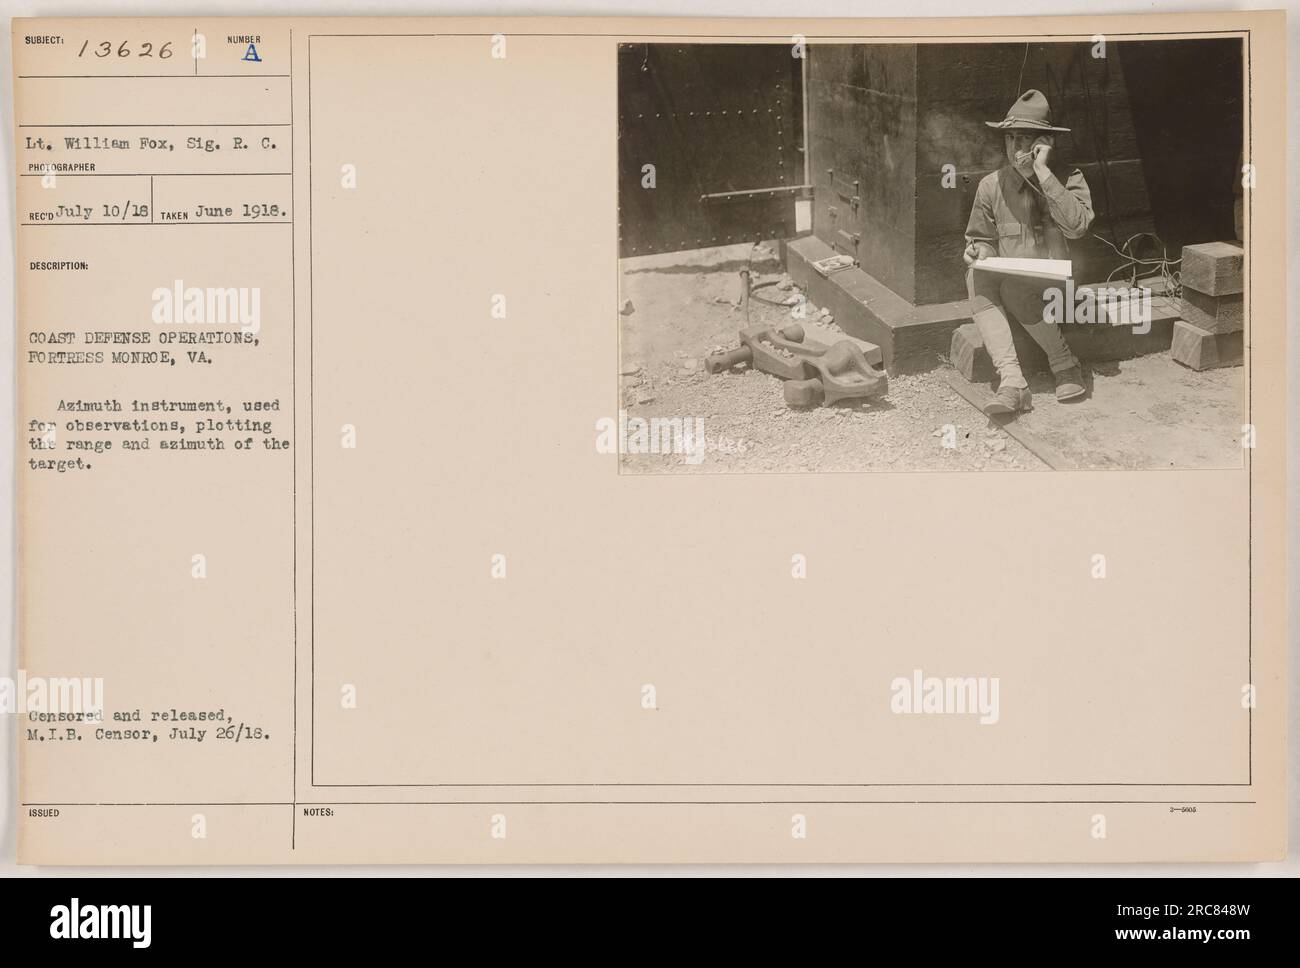
Task: Select the blue letter A under Number
Action: pos(253,56)
